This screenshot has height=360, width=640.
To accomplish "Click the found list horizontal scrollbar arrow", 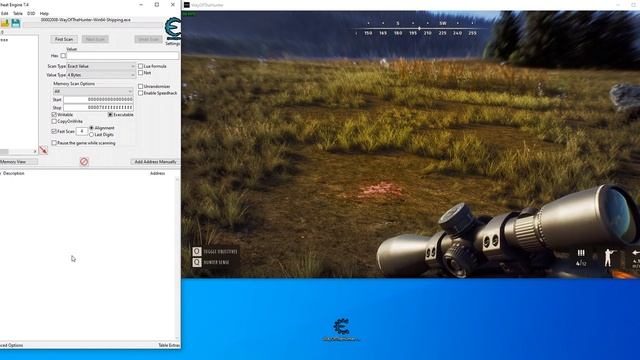I will 35,151.
